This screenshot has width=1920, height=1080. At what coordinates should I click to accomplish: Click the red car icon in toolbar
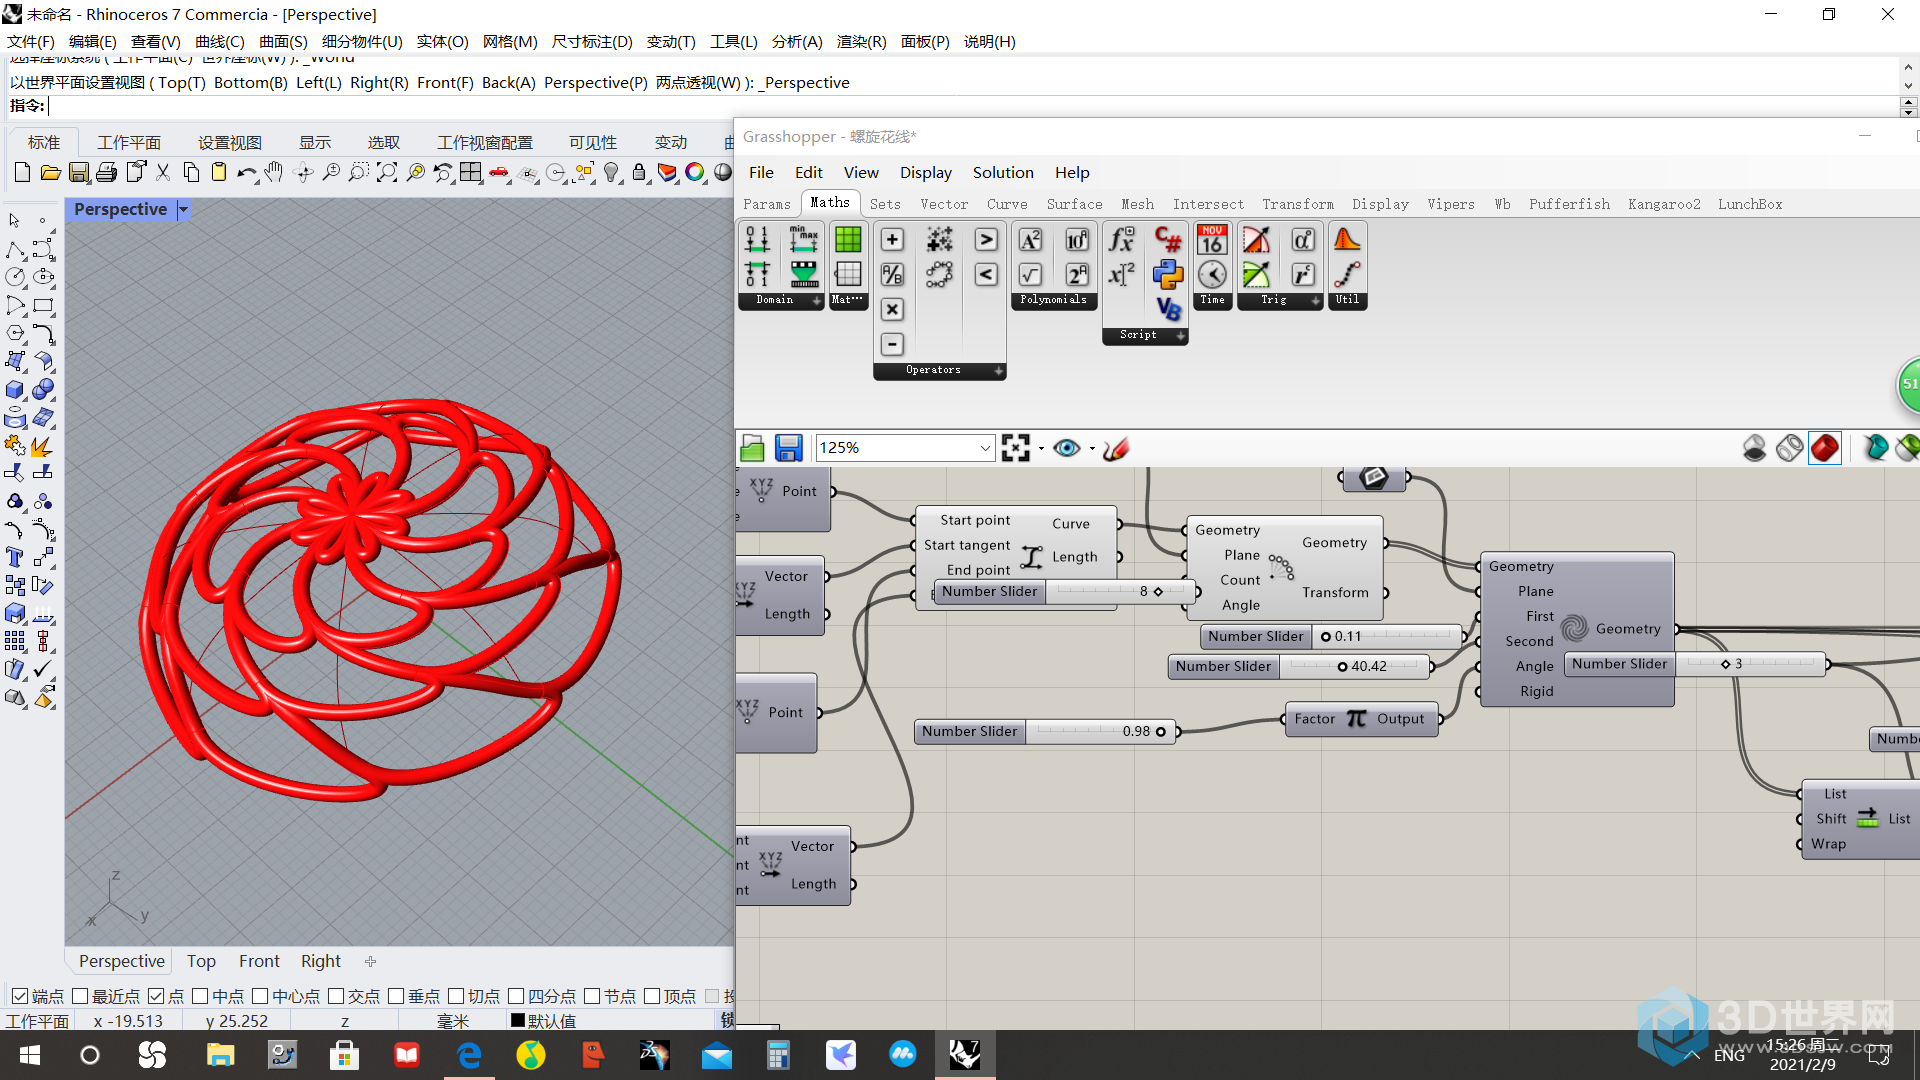click(499, 173)
